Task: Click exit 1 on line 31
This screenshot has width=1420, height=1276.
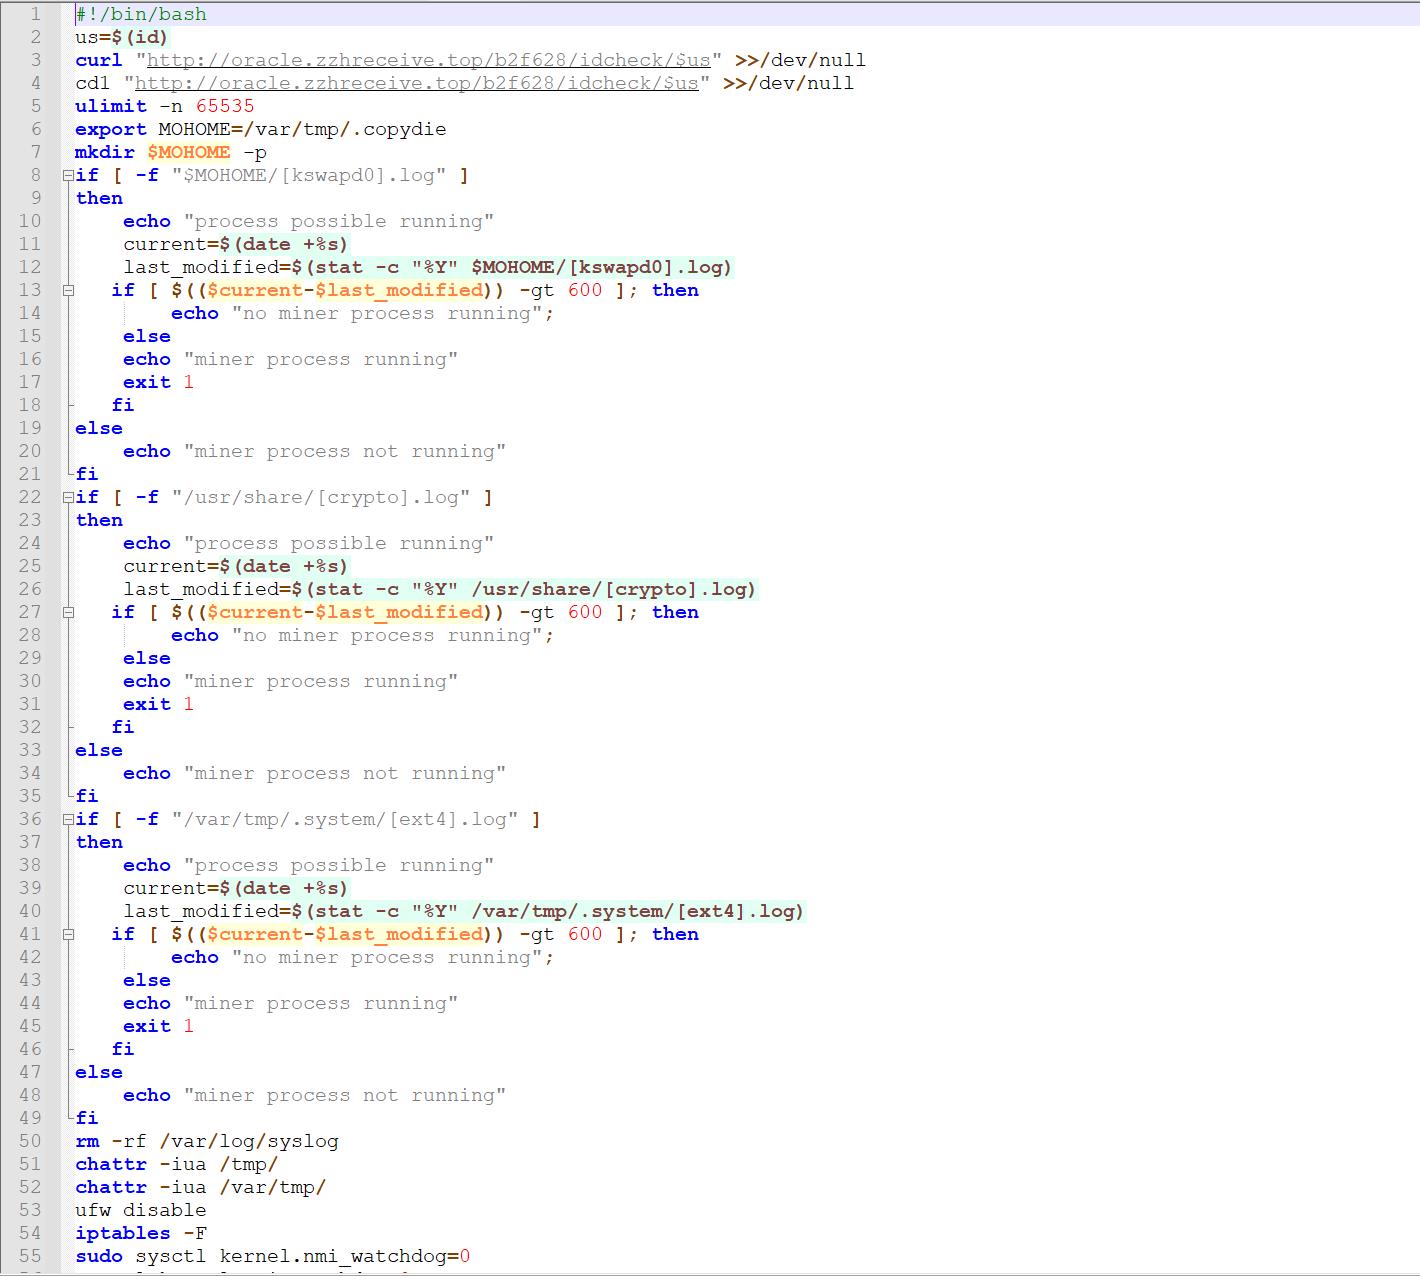Action: [x=158, y=704]
